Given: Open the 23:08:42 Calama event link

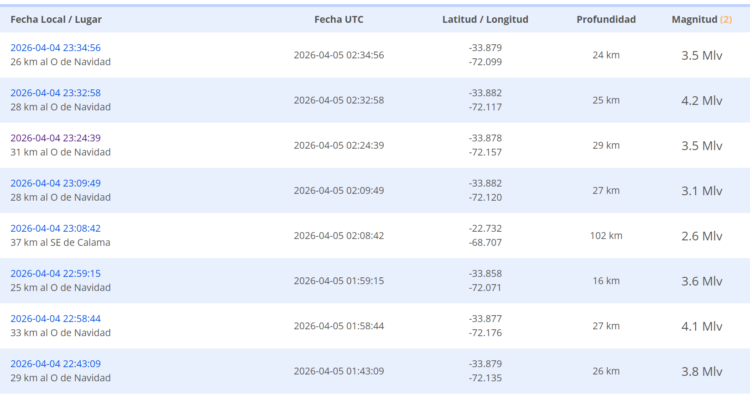Looking at the screenshot, I should point(55,228).
